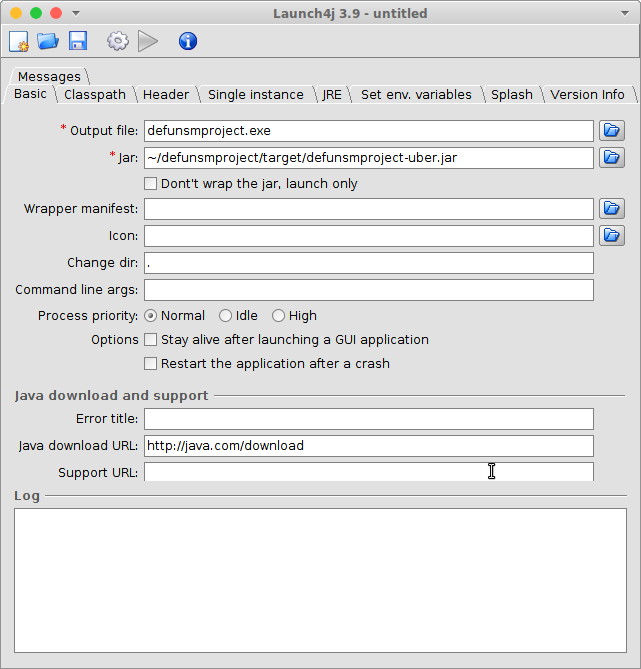
Task: Click into the Jar path field
Action: coord(369,157)
